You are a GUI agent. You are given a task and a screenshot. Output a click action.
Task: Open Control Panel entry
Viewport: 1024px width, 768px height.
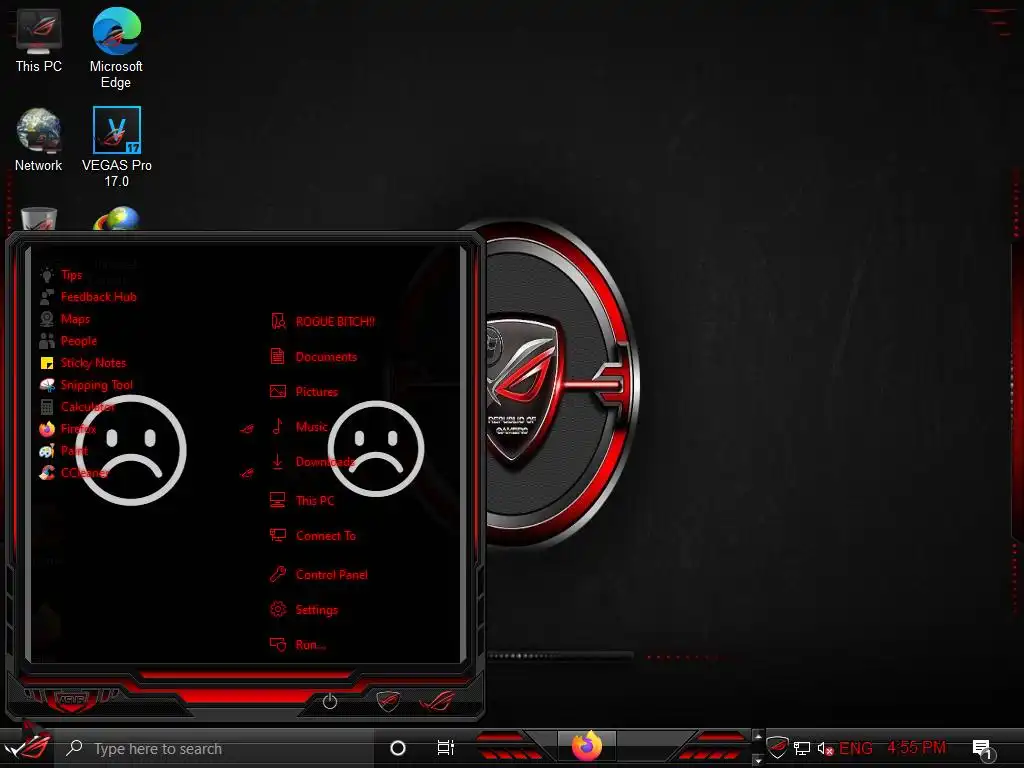(331, 575)
